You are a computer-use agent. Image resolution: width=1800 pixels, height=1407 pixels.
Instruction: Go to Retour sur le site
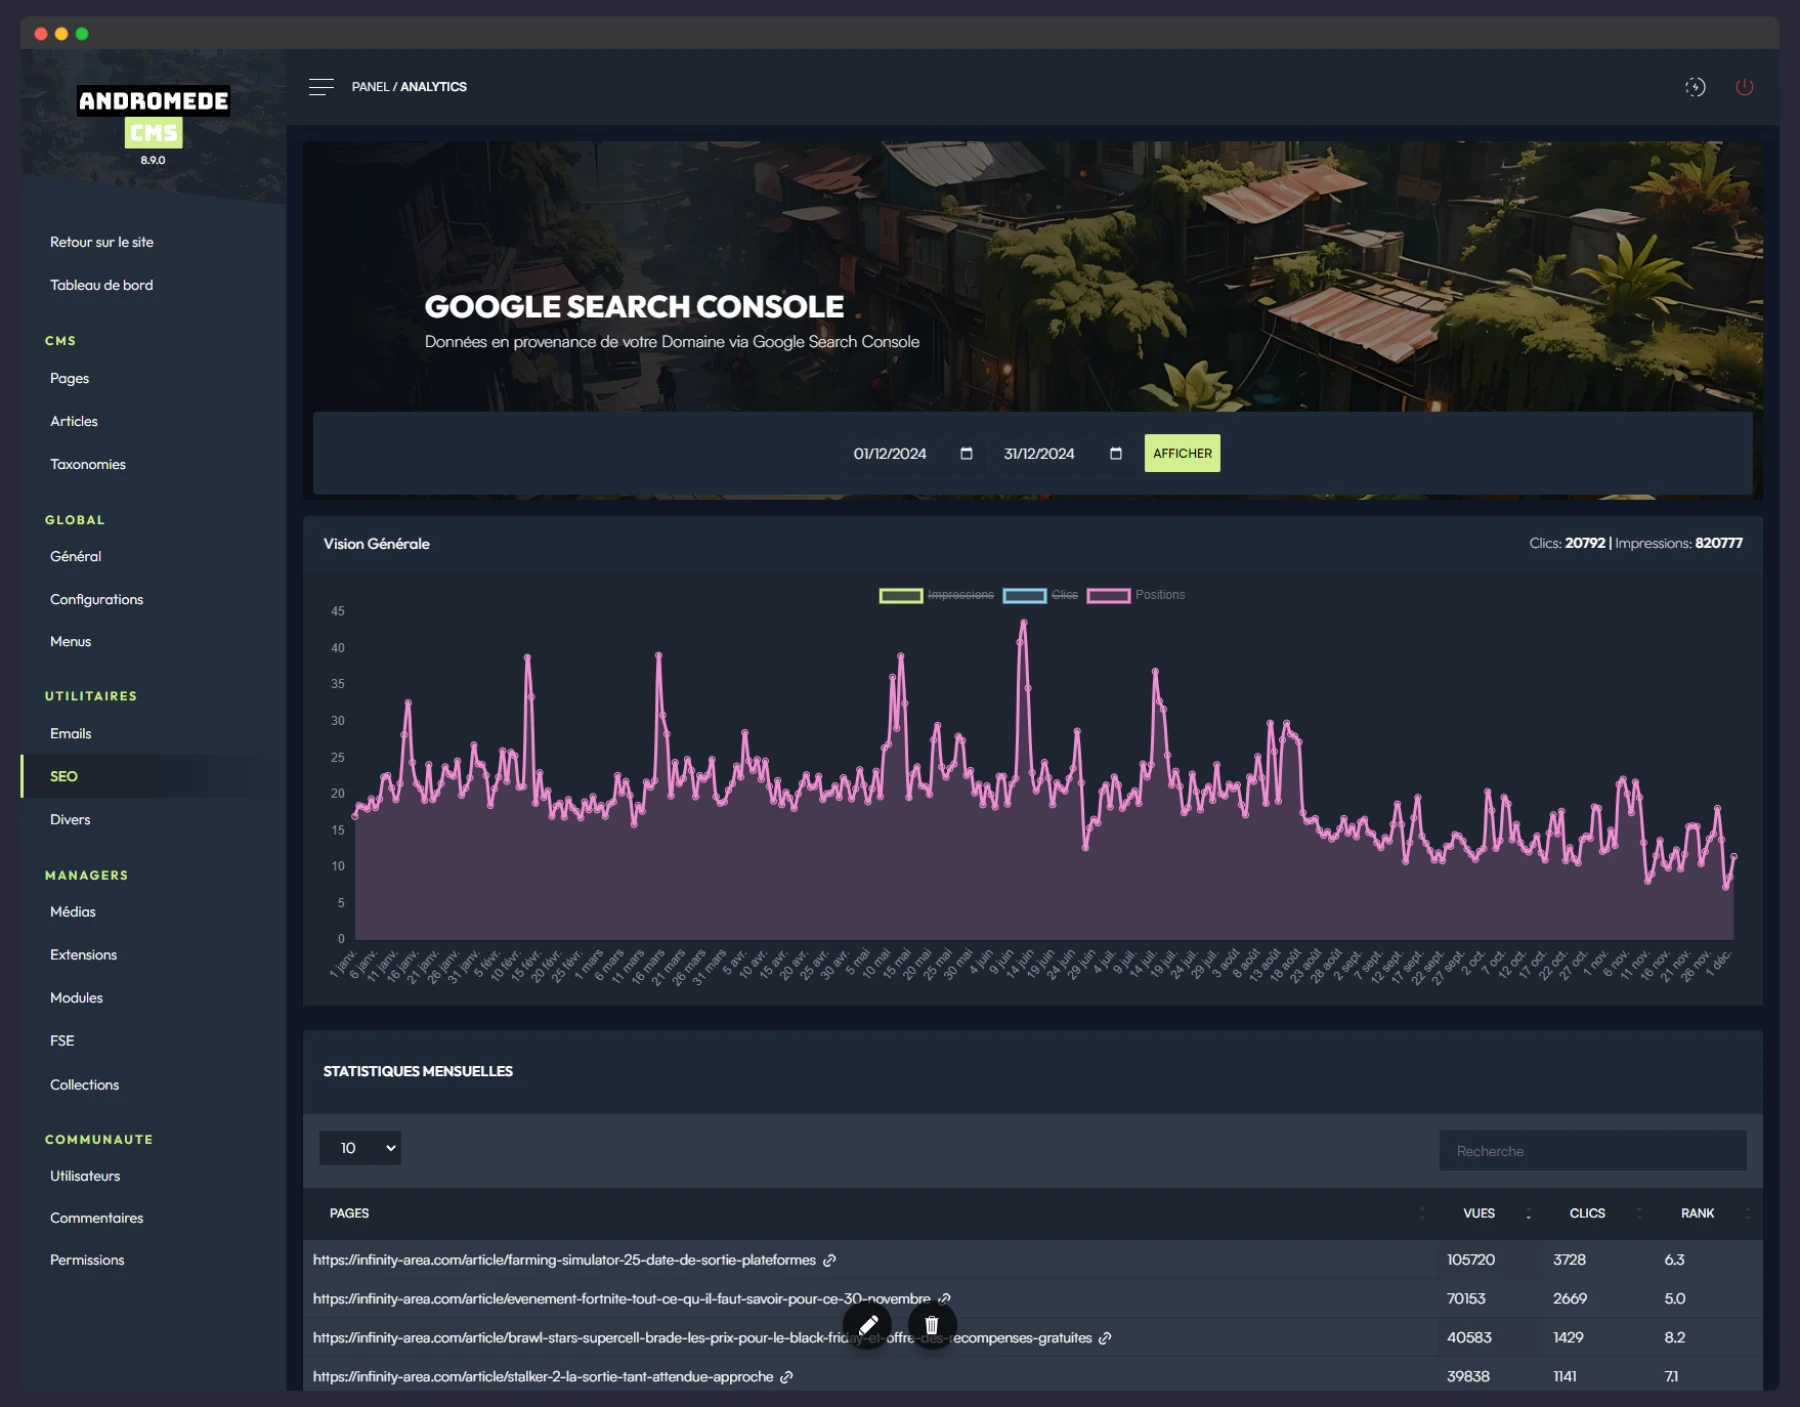pyautogui.click(x=102, y=242)
